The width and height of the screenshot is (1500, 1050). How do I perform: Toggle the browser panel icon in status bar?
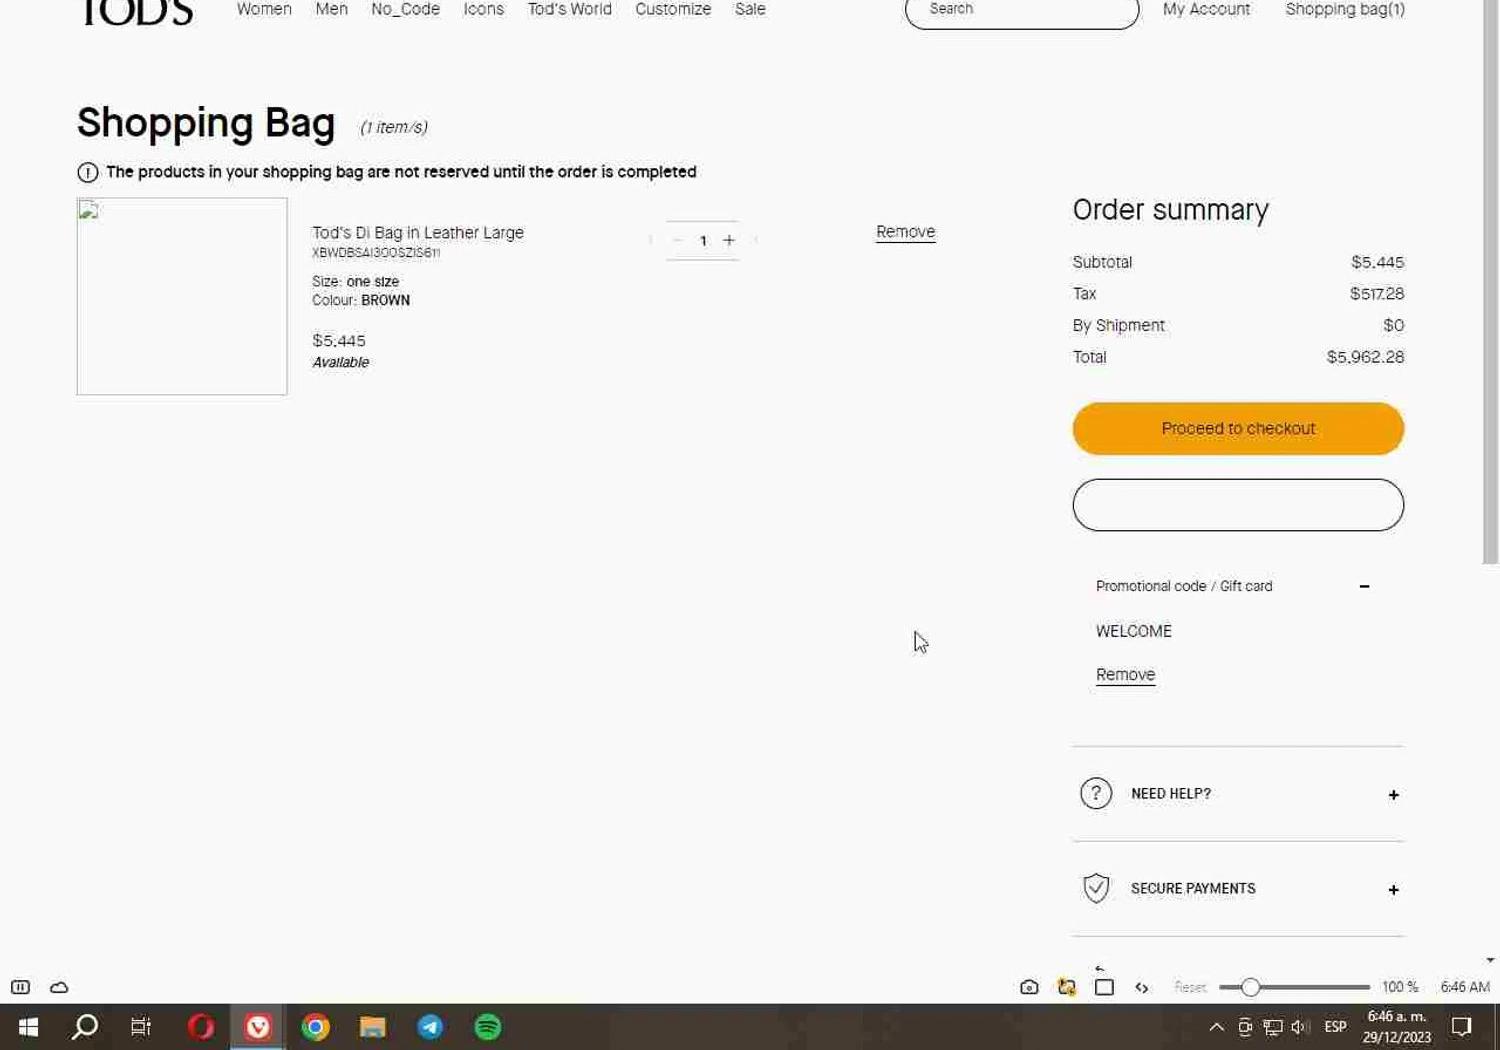tap(20, 987)
